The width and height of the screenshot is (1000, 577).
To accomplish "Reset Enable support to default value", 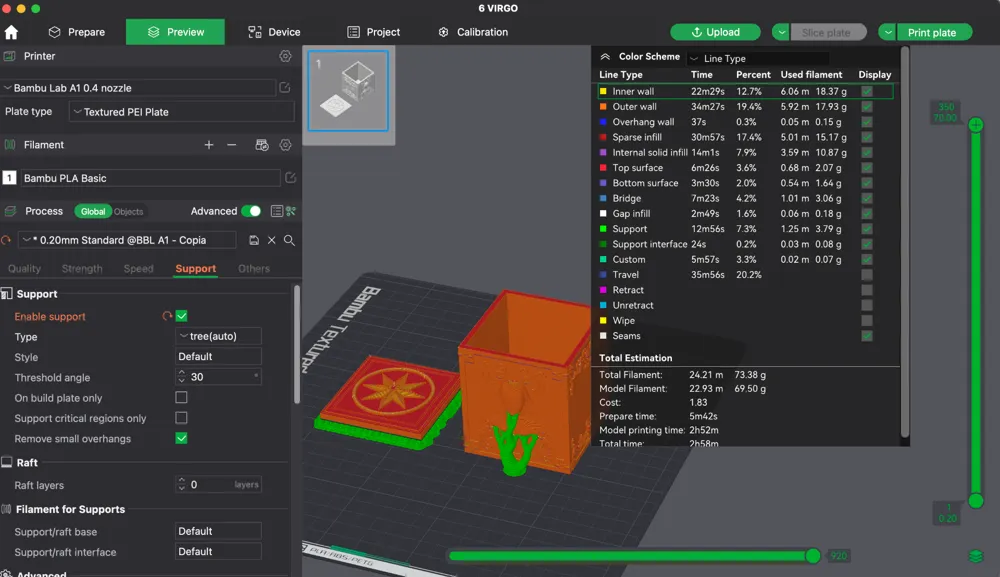I will point(166,316).
